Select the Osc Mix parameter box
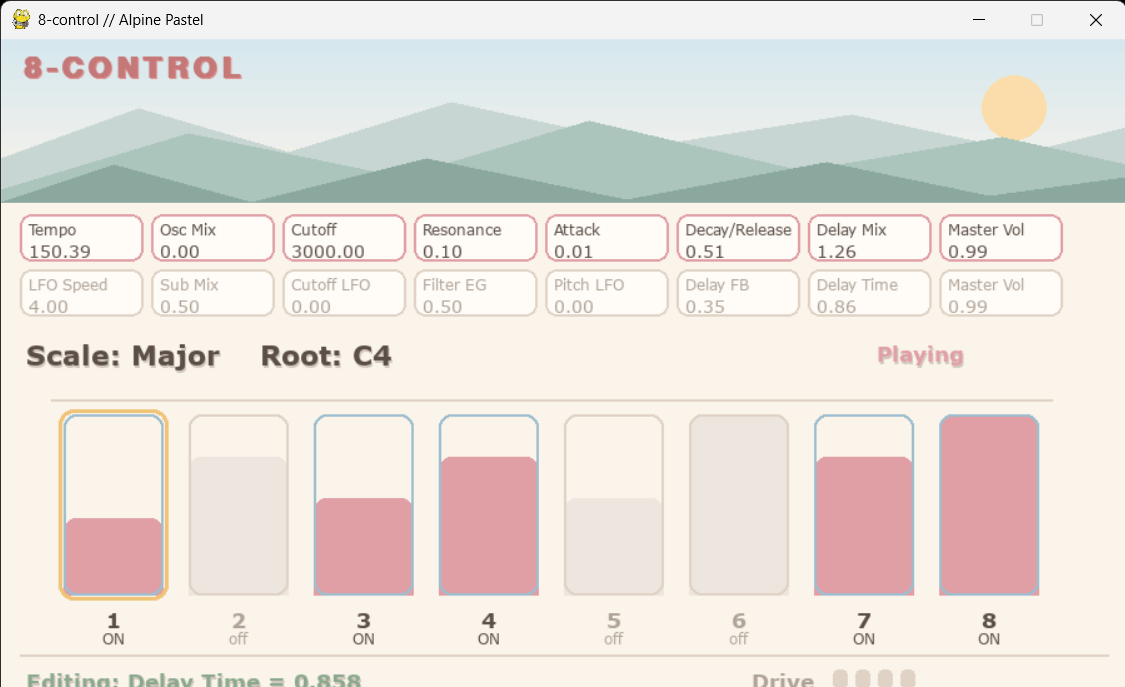The image size is (1125, 687). coord(212,238)
